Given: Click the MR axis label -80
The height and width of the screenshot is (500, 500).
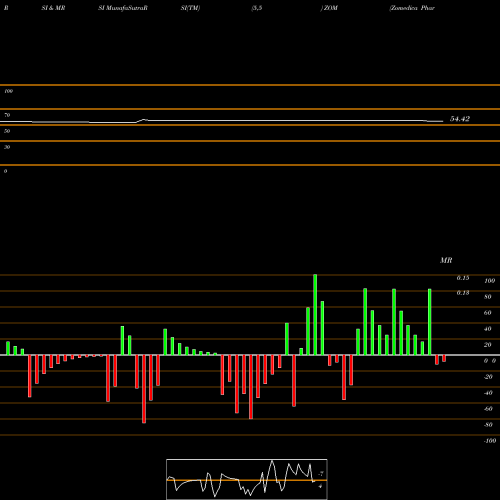Looking at the screenshot, I should (488, 425).
